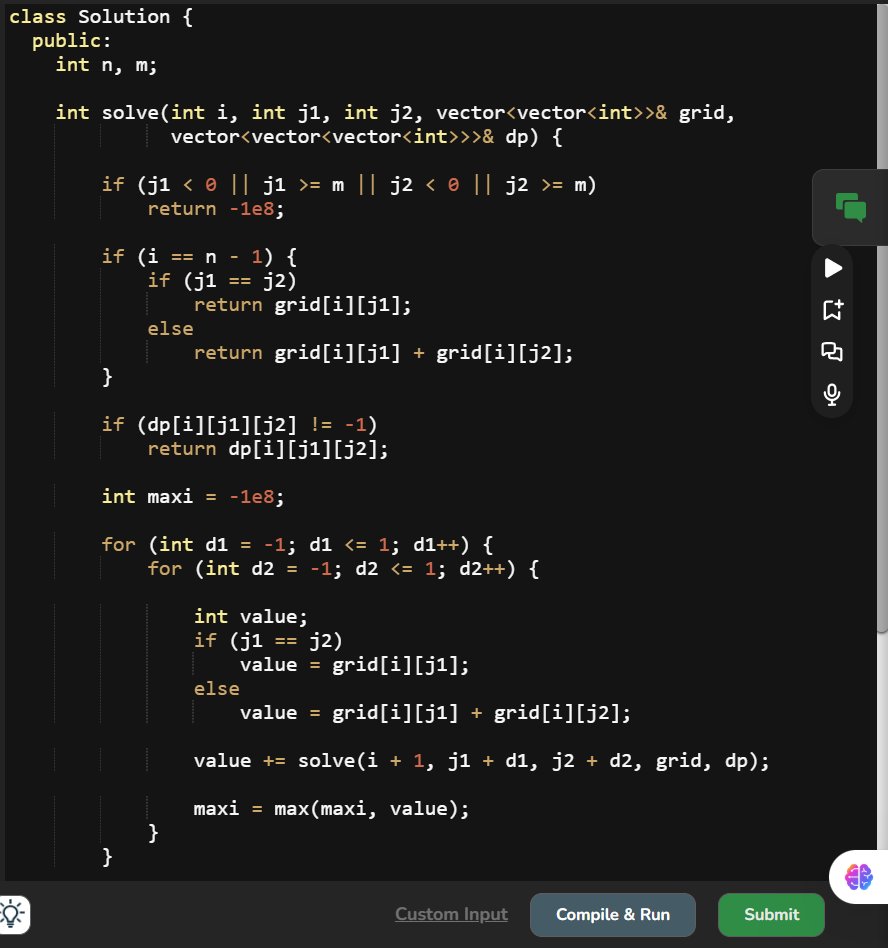
Task: Click on 'class Solution {' line
Action: click(101, 16)
